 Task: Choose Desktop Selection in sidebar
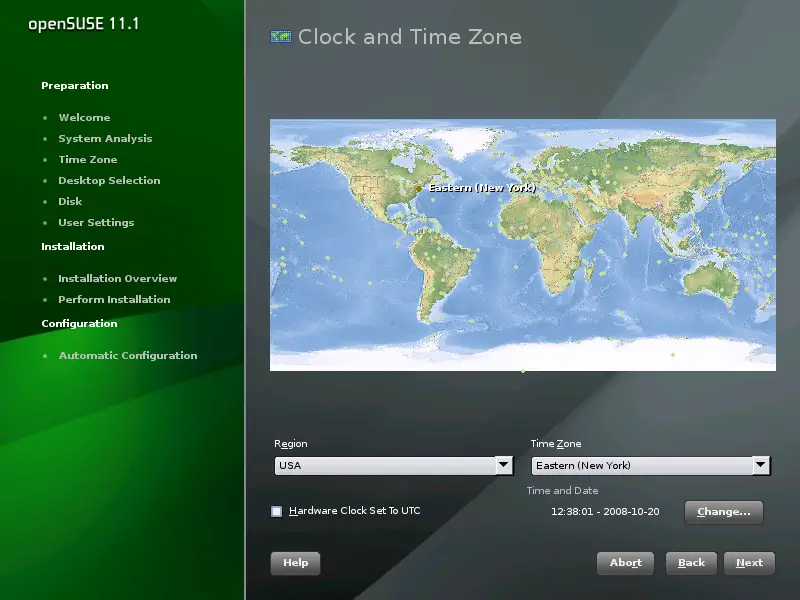[109, 181]
